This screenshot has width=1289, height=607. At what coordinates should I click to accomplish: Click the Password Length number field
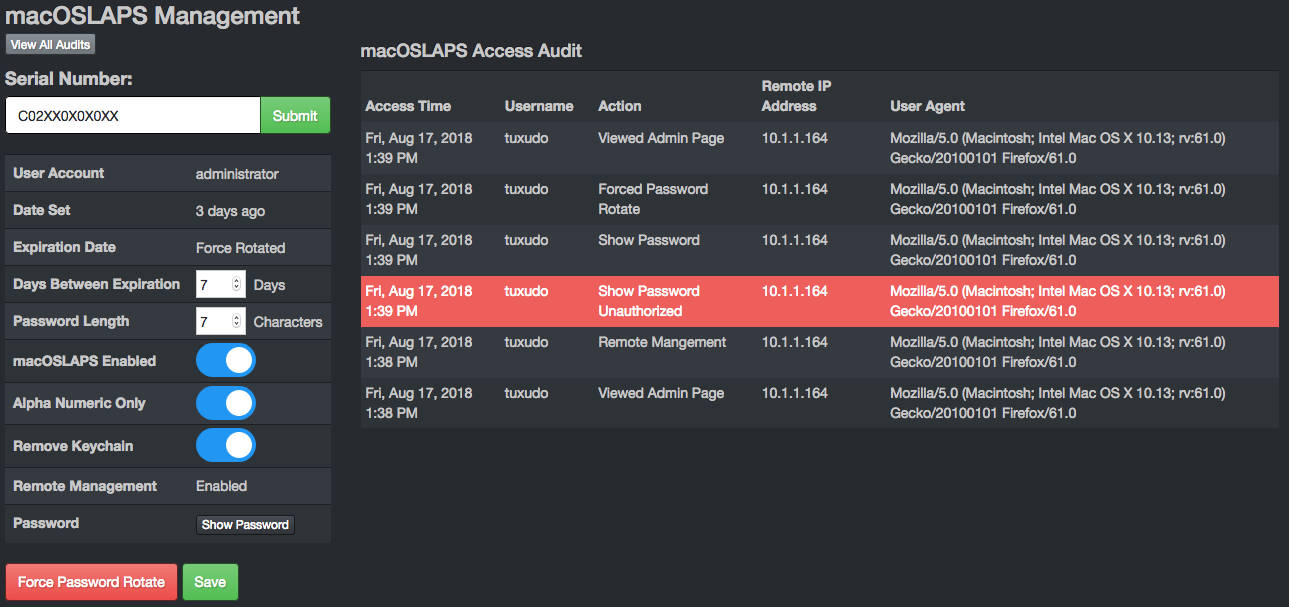pos(220,321)
